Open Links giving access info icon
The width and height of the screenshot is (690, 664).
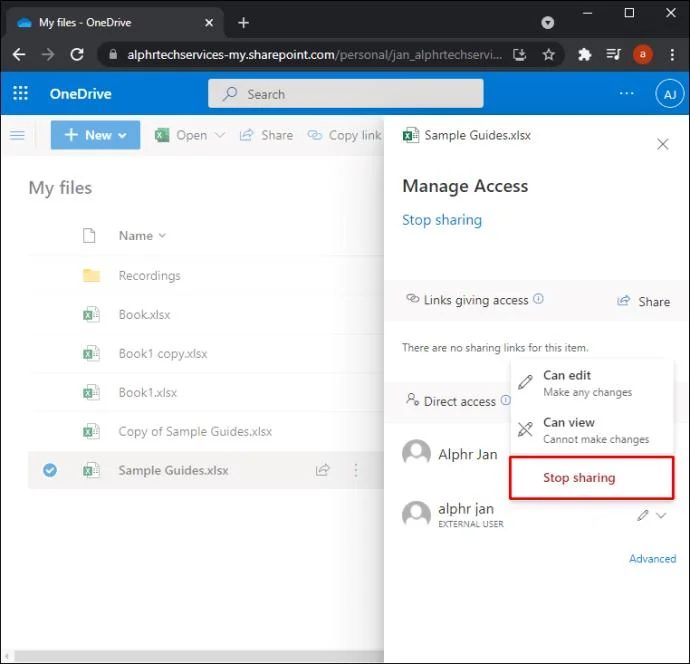538,299
